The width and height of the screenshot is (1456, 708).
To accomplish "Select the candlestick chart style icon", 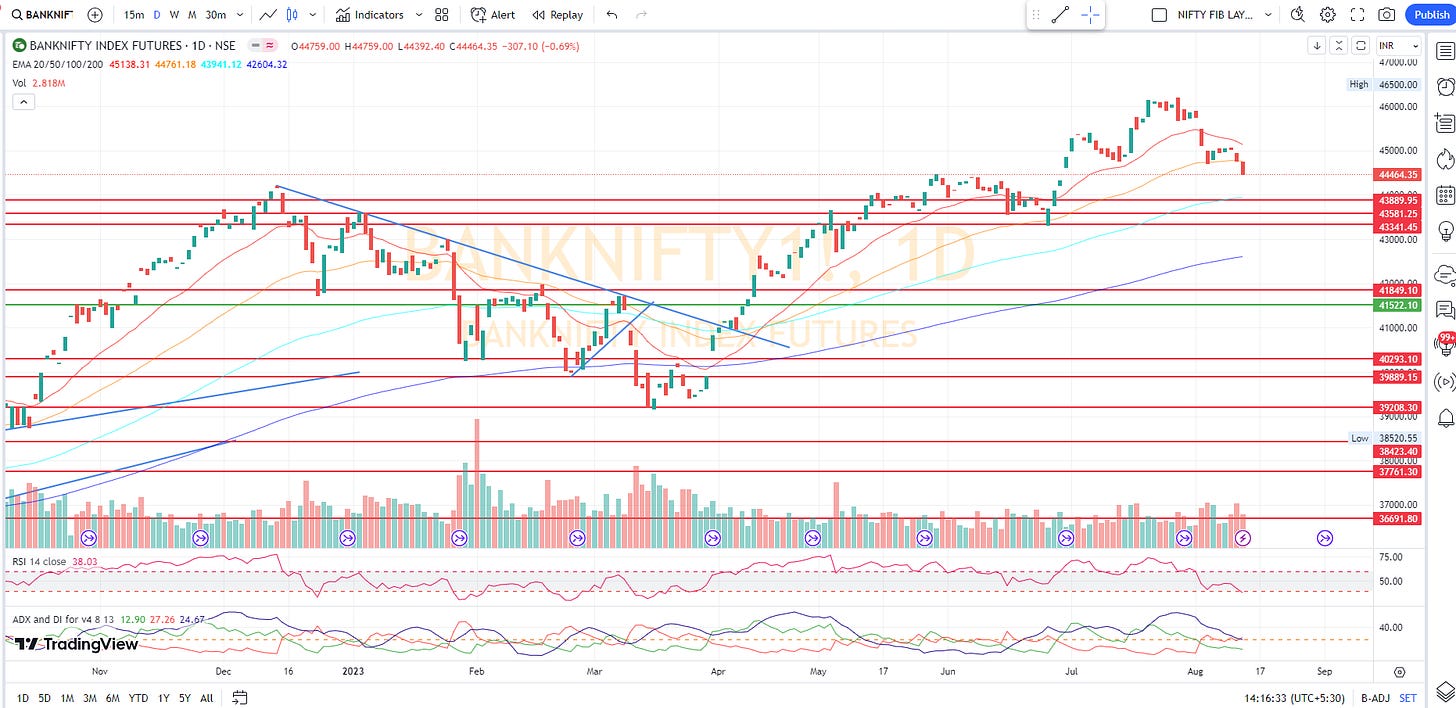I will point(292,15).
